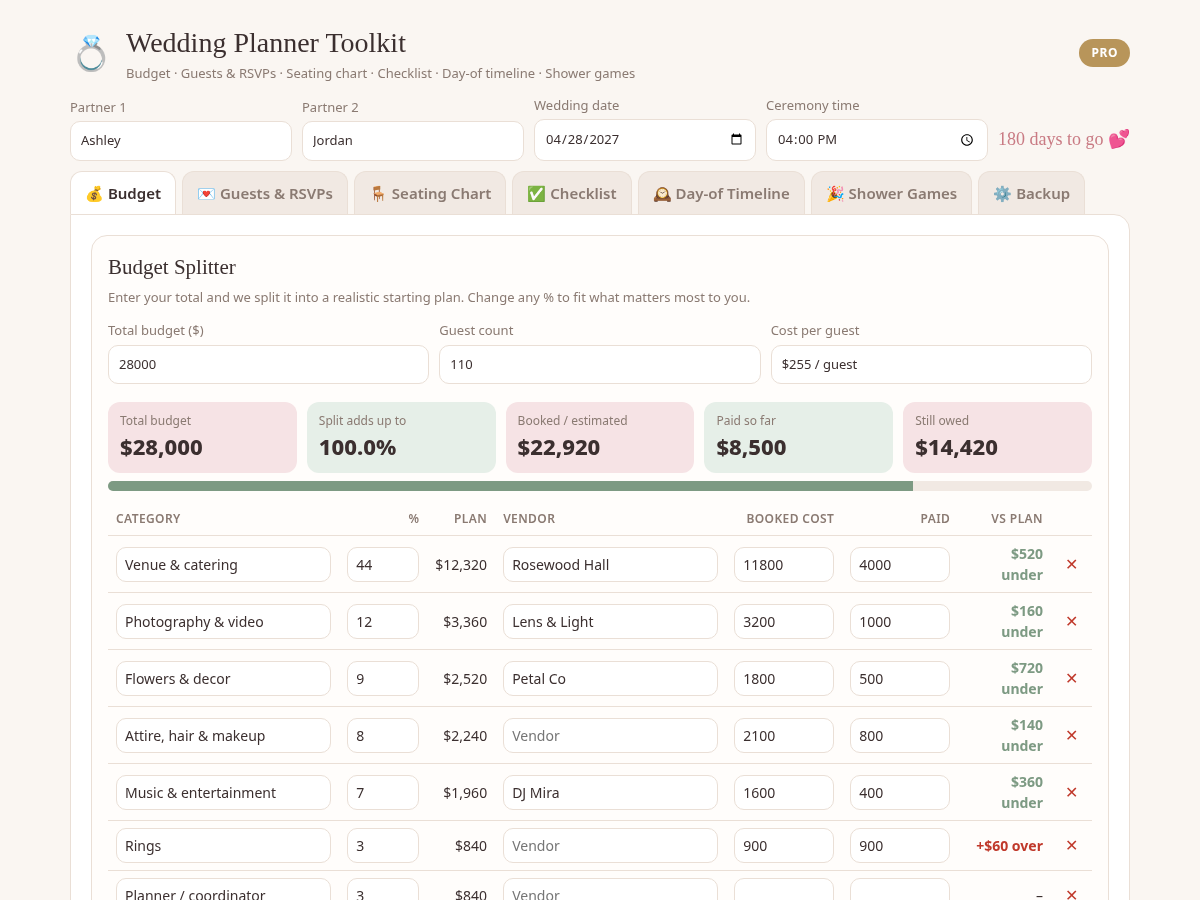Edit the Guest count field
Screen dimensions: 1200x900
click(600, 365)
